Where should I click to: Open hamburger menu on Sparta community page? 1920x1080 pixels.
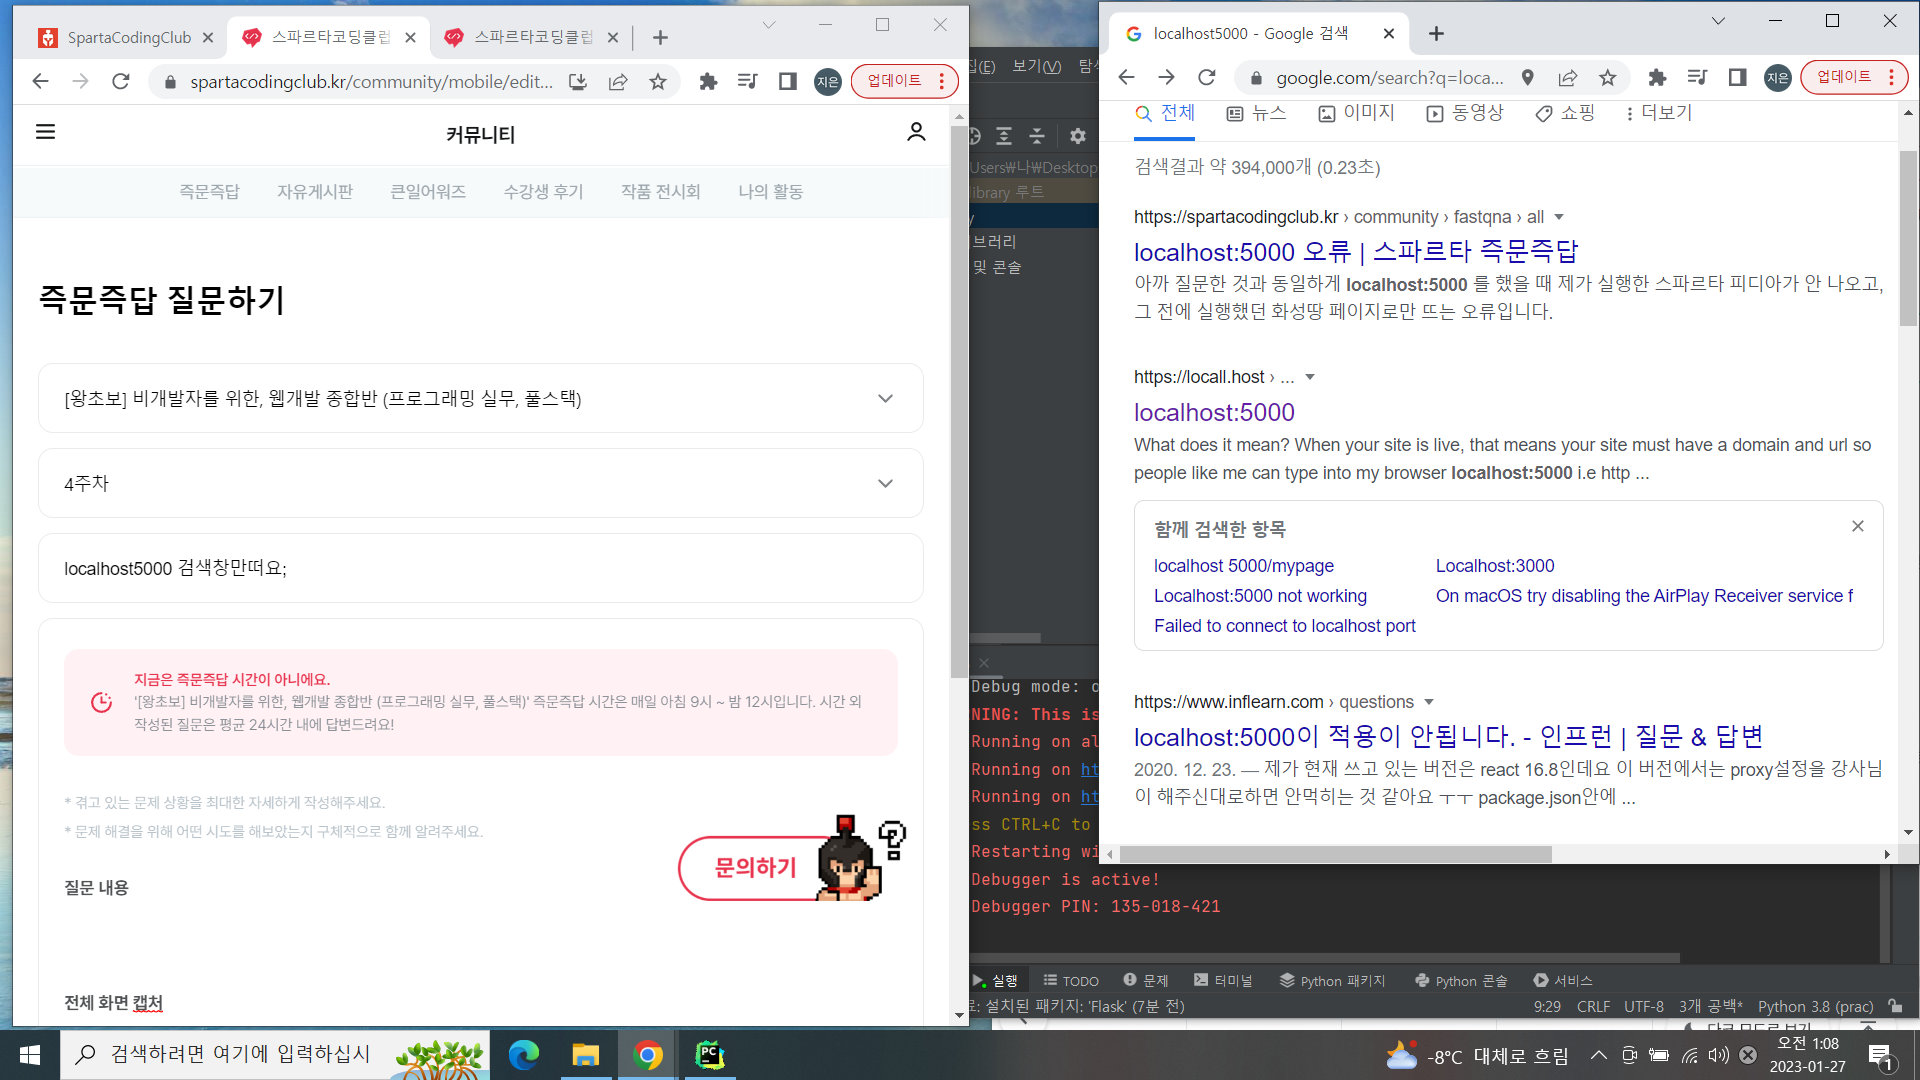[x=45, y=132]
